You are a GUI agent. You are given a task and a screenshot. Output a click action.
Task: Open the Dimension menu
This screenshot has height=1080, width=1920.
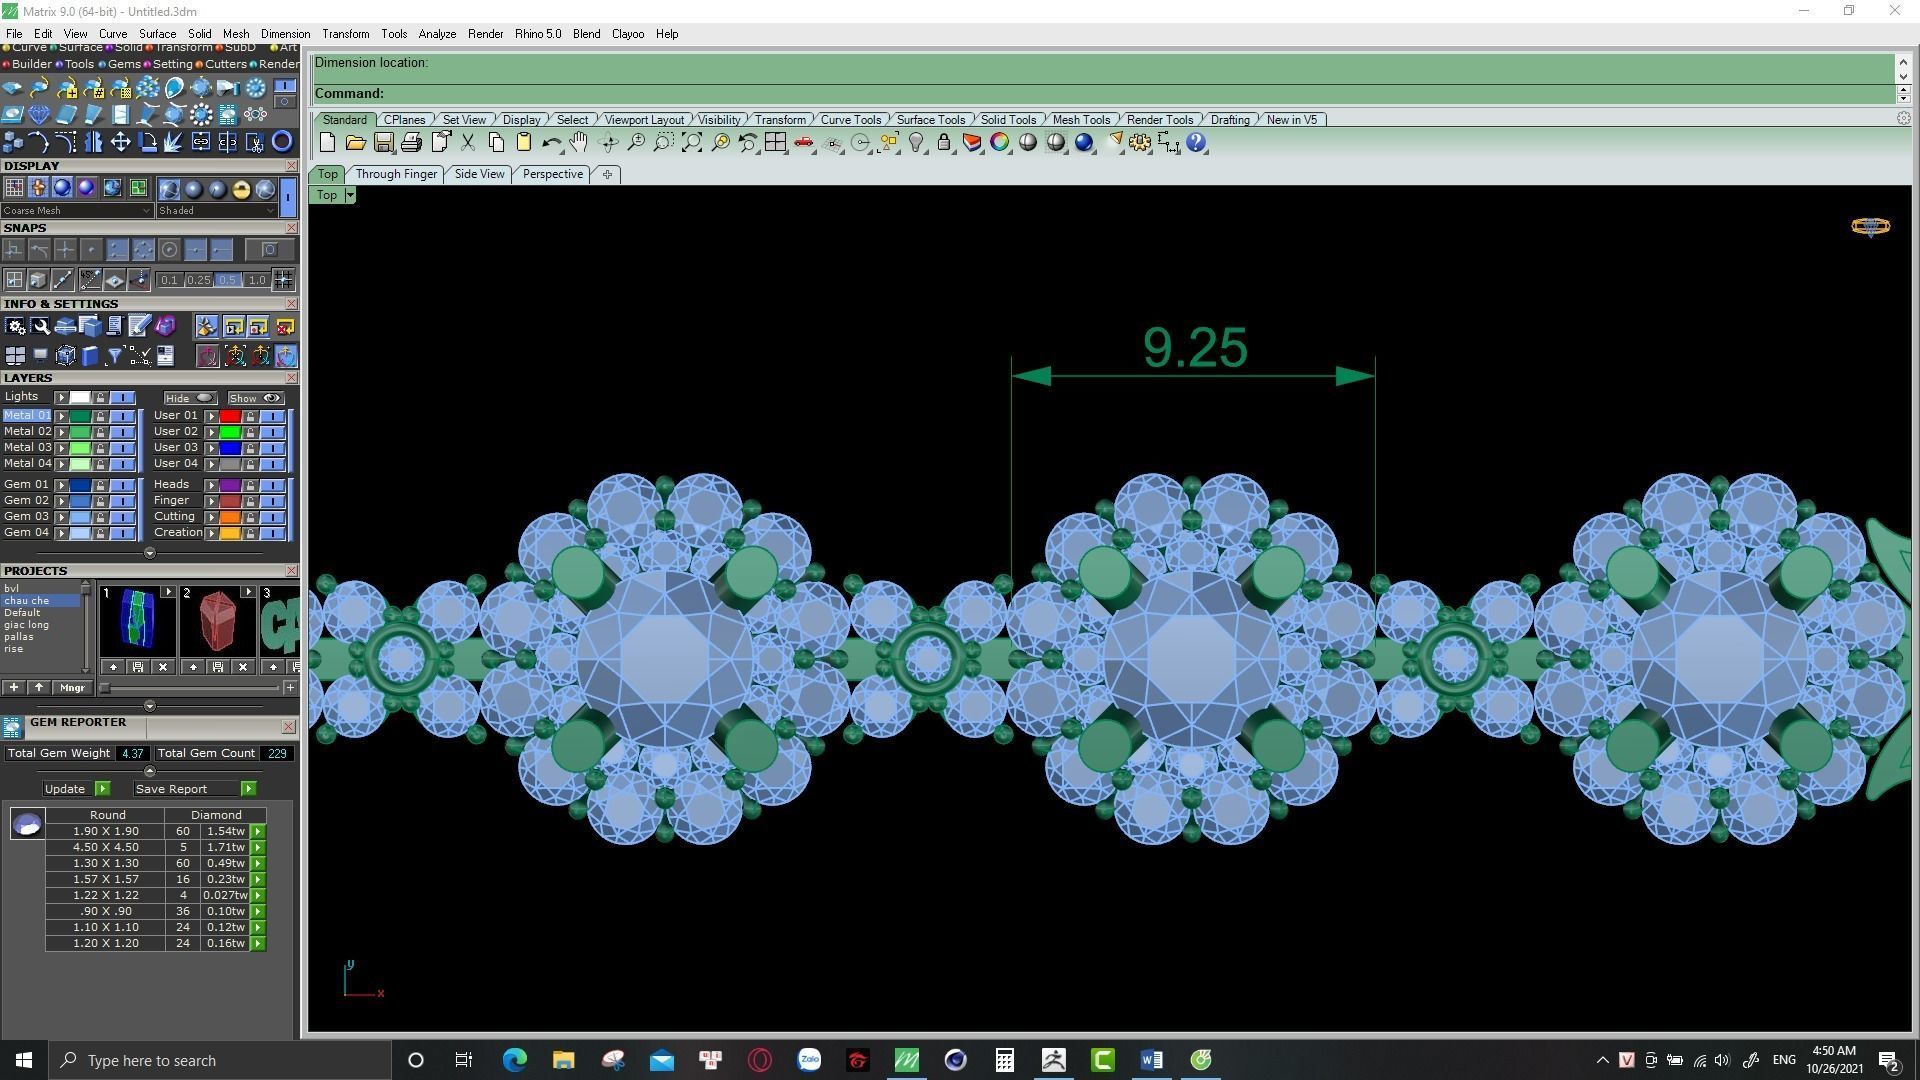(x=285, y=34)
